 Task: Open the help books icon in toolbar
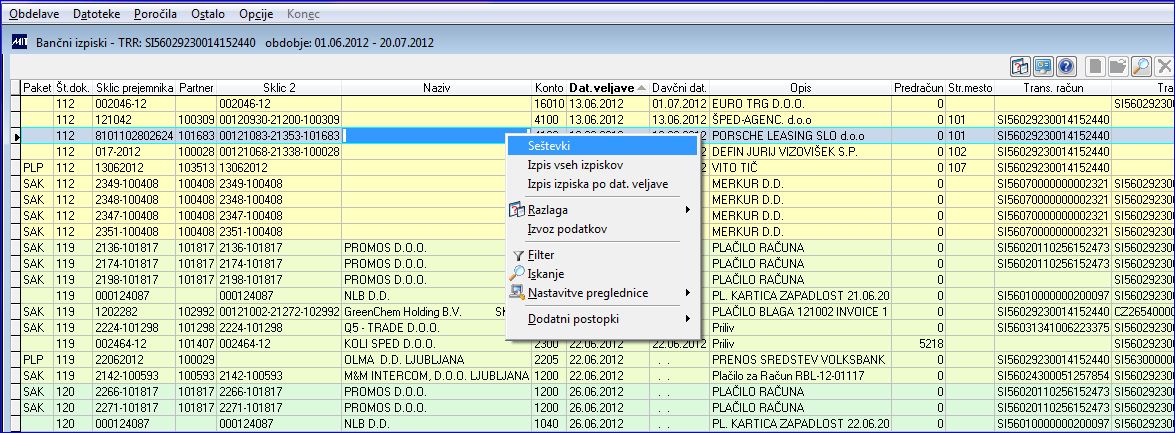coord(1021,66)
